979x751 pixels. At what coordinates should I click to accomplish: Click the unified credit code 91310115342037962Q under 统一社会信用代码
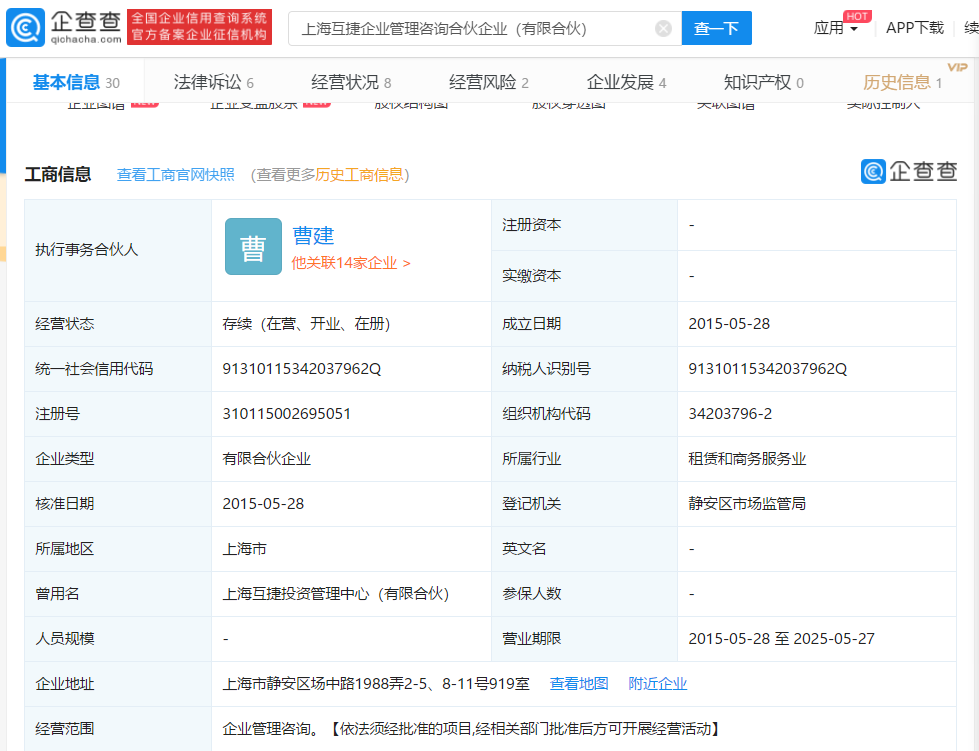[x=302, y=369]
